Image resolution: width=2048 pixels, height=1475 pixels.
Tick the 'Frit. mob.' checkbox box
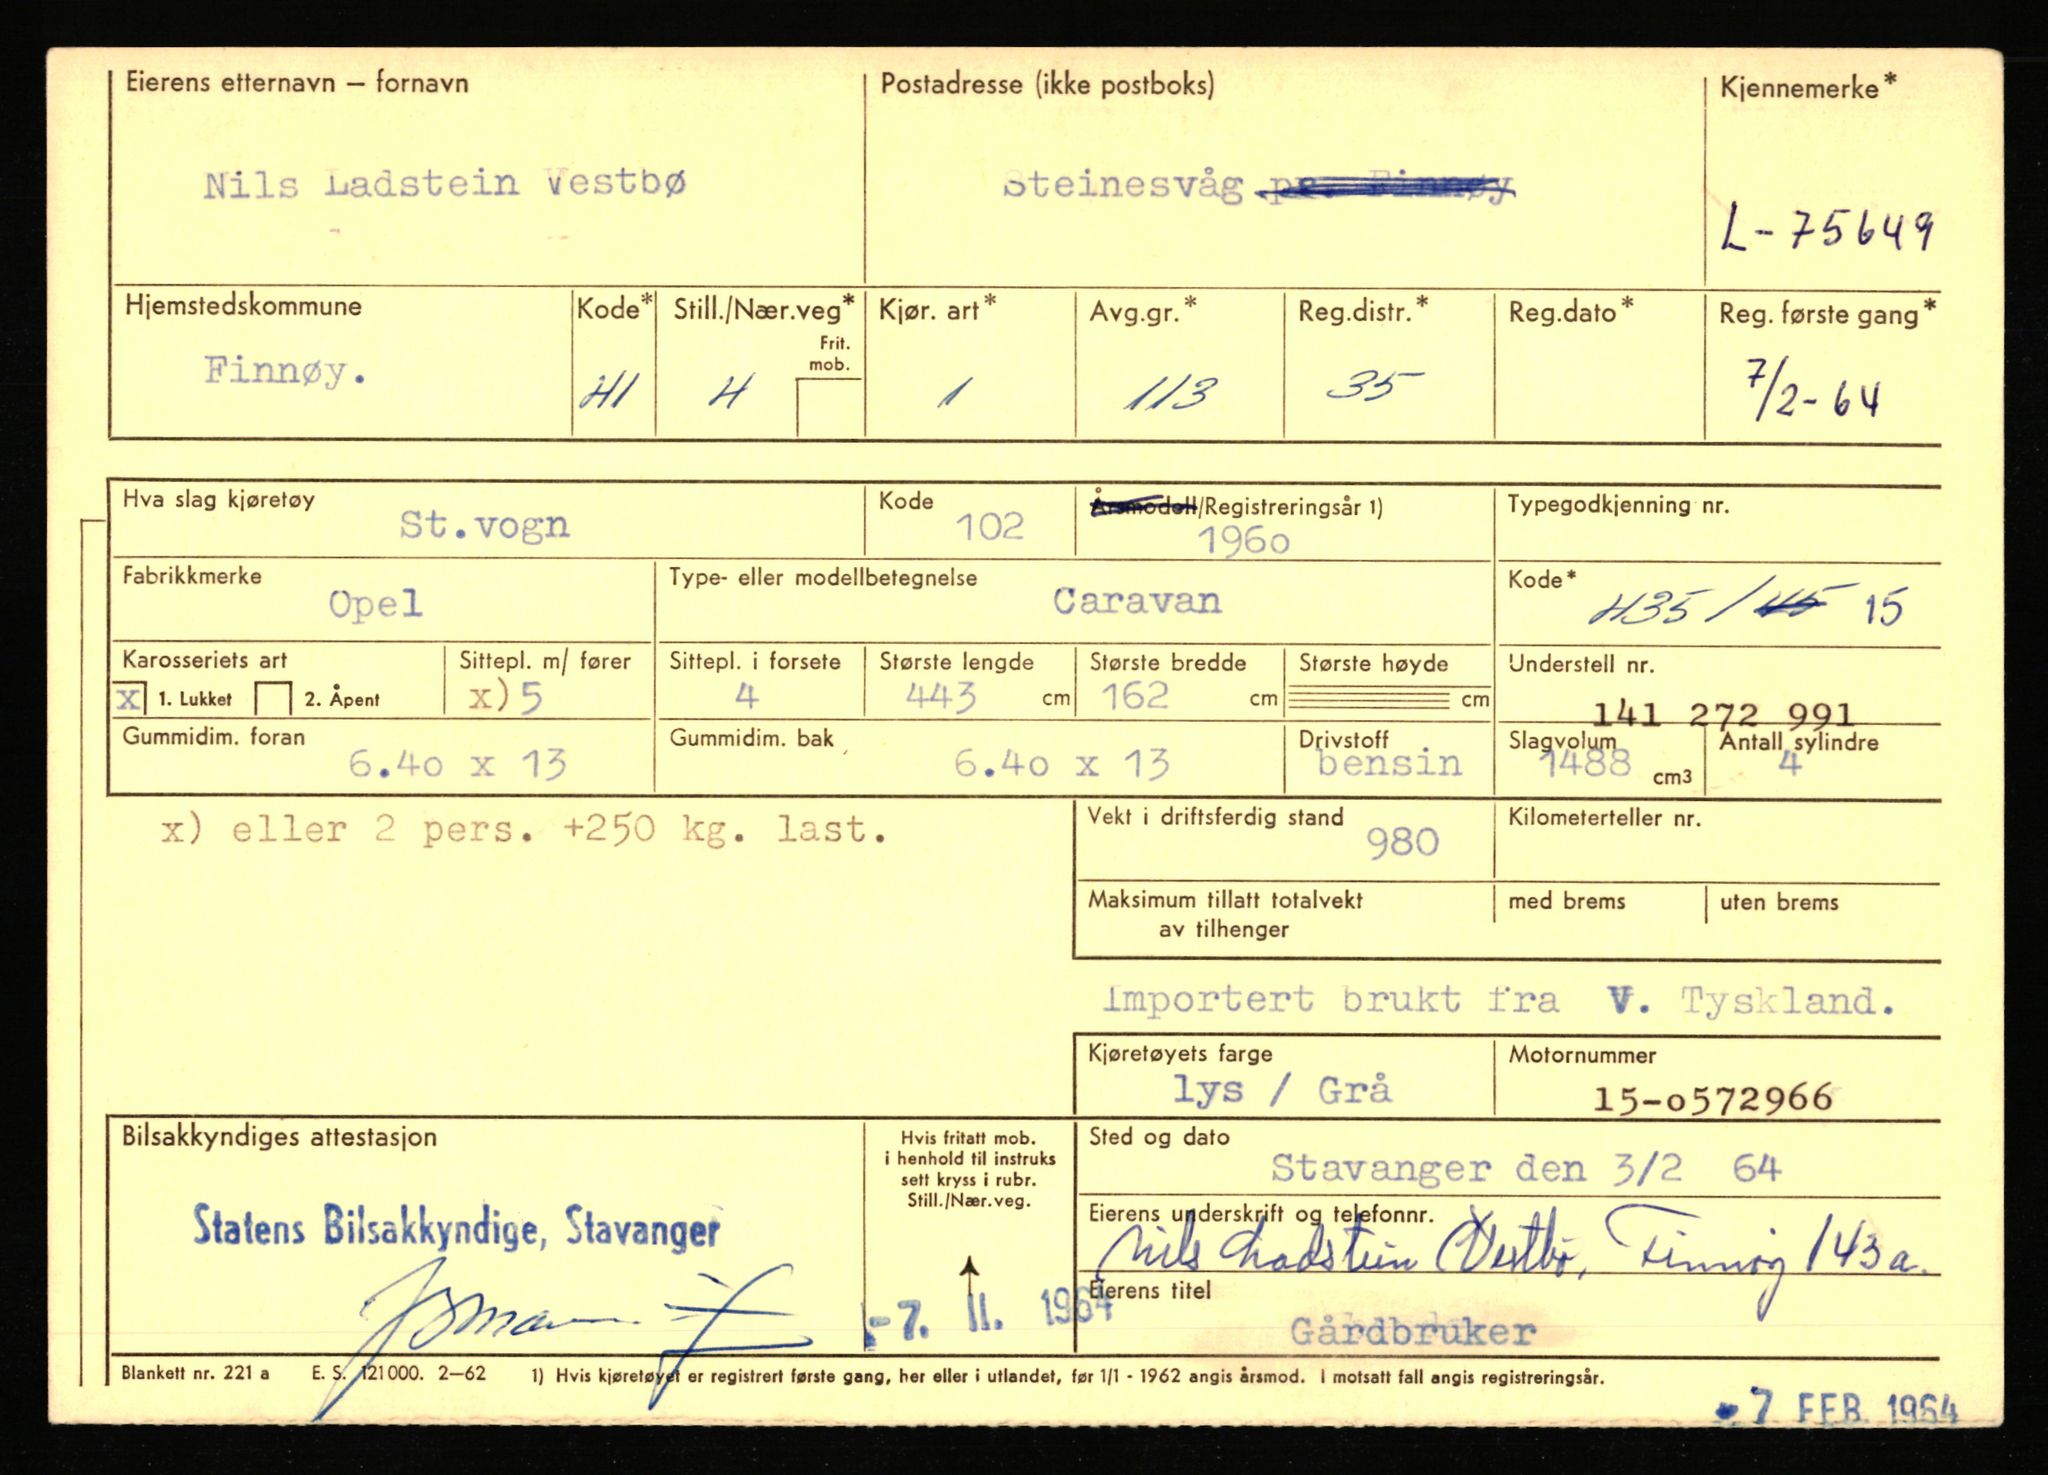[x=829, y=408]
